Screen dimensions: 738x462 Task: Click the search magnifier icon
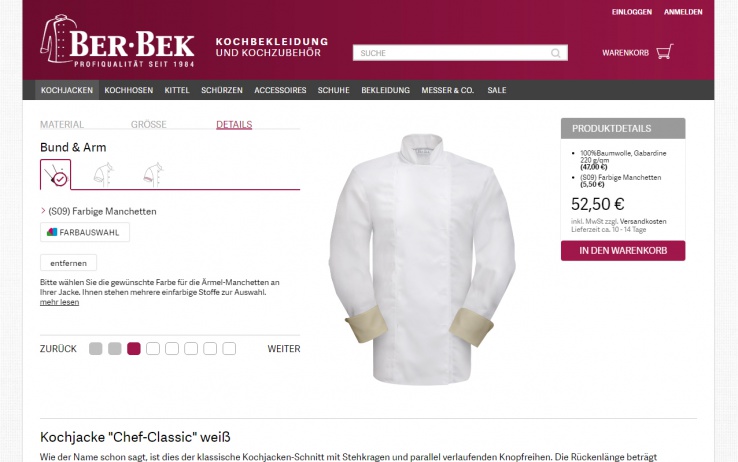(556, 53)
